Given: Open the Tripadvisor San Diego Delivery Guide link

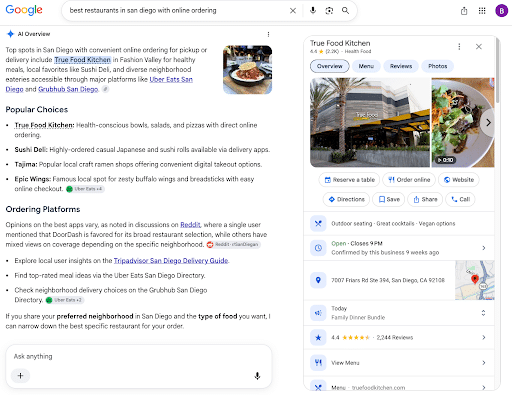Looking at the screenshot, I should coord(171,260).
